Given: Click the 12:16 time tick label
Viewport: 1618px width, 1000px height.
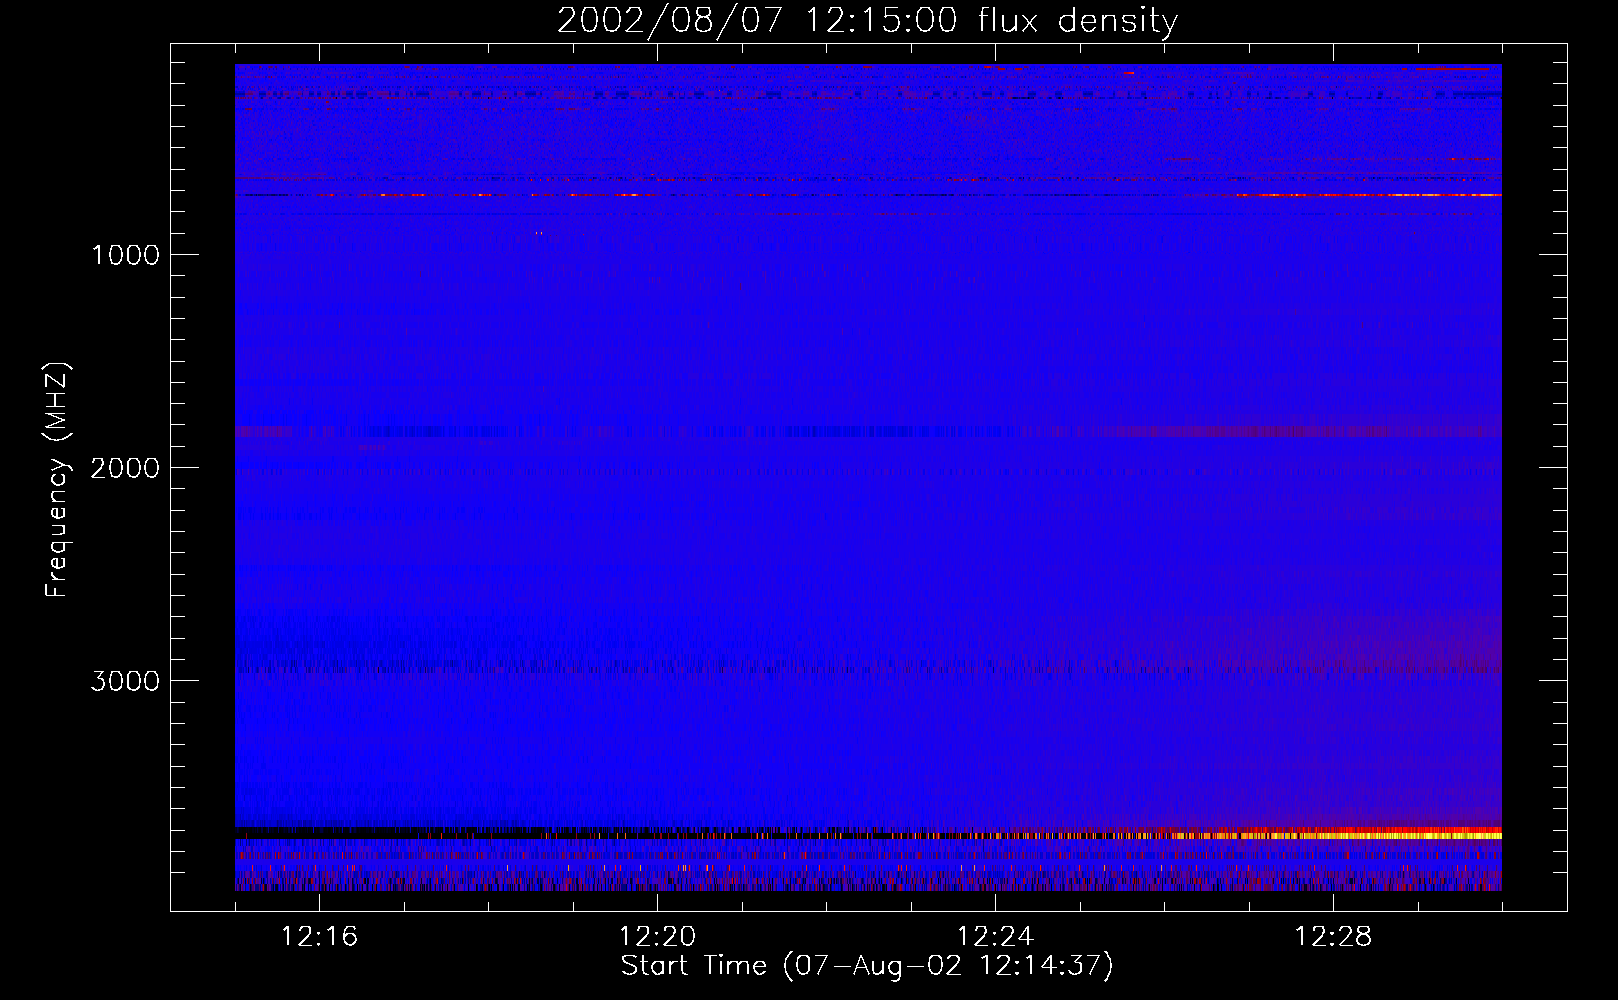Looking at the screenshot, I should [319, 937].
